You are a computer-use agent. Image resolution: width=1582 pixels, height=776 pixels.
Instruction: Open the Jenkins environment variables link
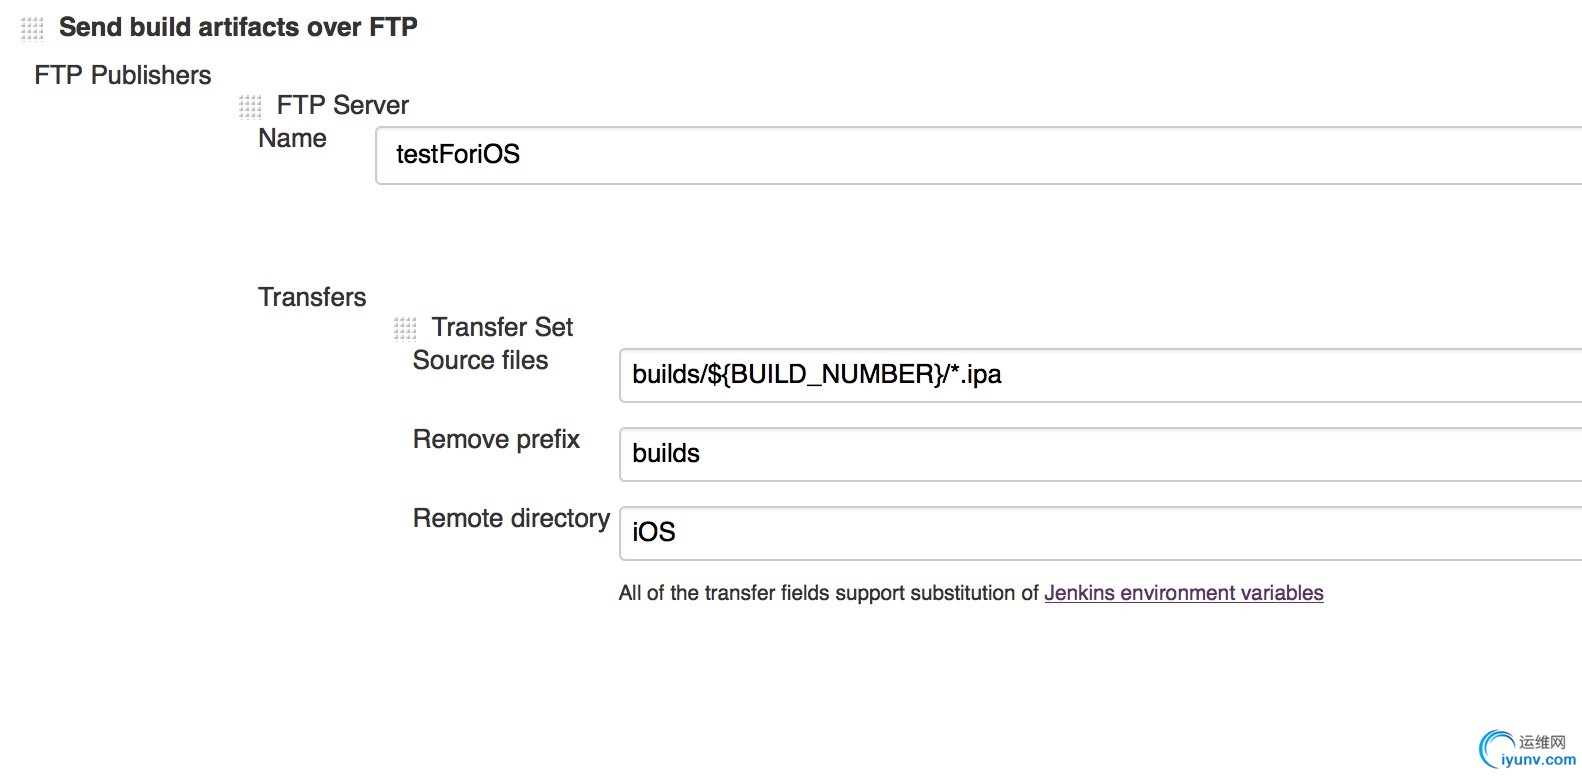[x=1184, y=593]
